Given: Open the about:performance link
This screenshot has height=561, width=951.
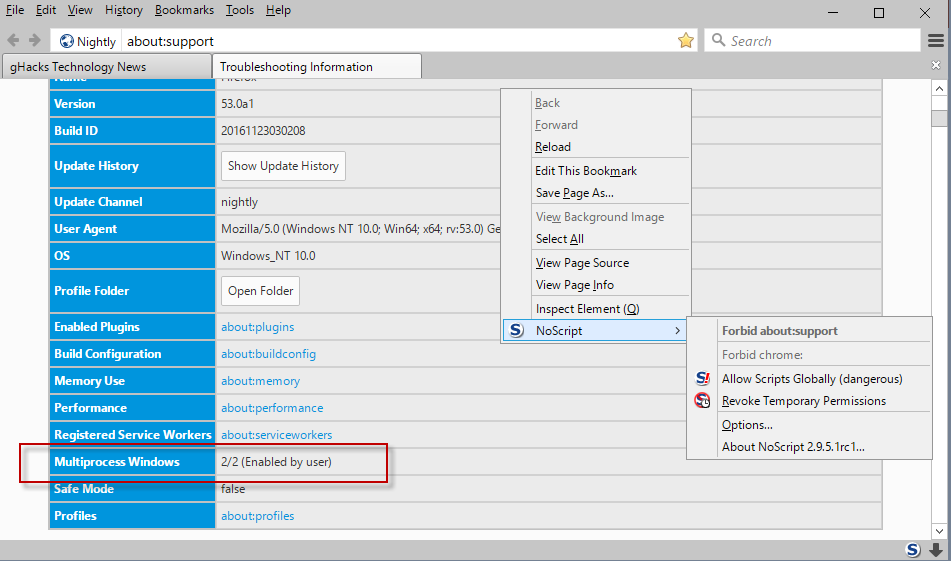Looking at the screenshot, I should 272,408.
